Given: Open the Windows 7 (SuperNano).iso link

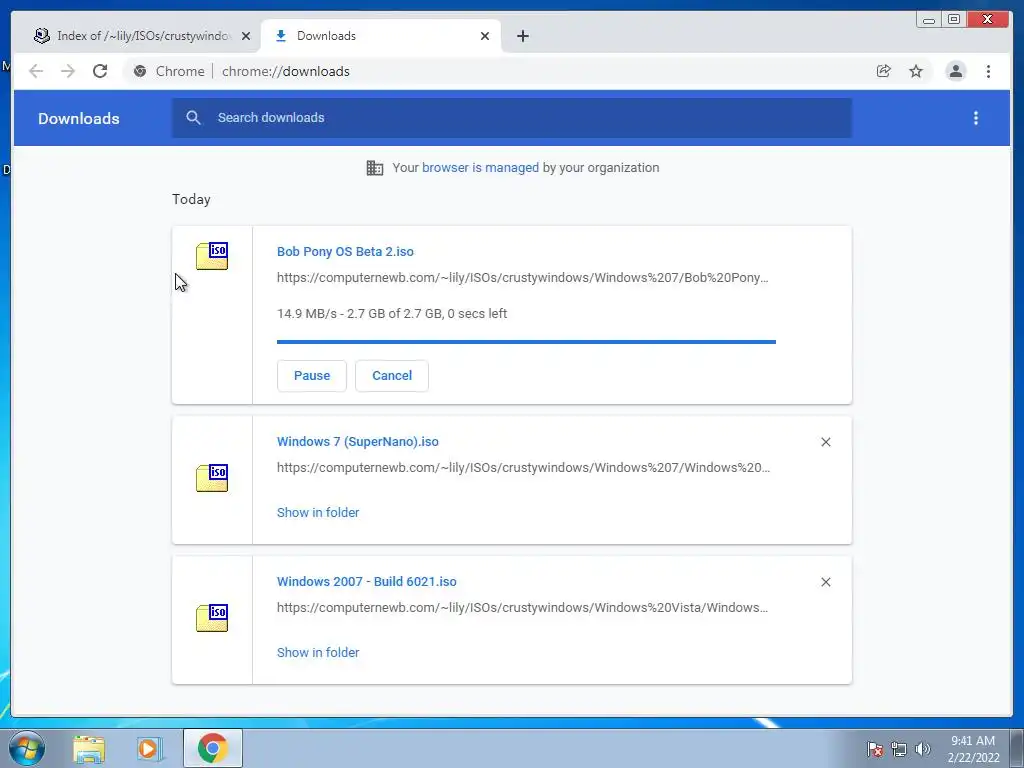Looking at the screenshot, I should pyautogui.click(x=357, y=441).
